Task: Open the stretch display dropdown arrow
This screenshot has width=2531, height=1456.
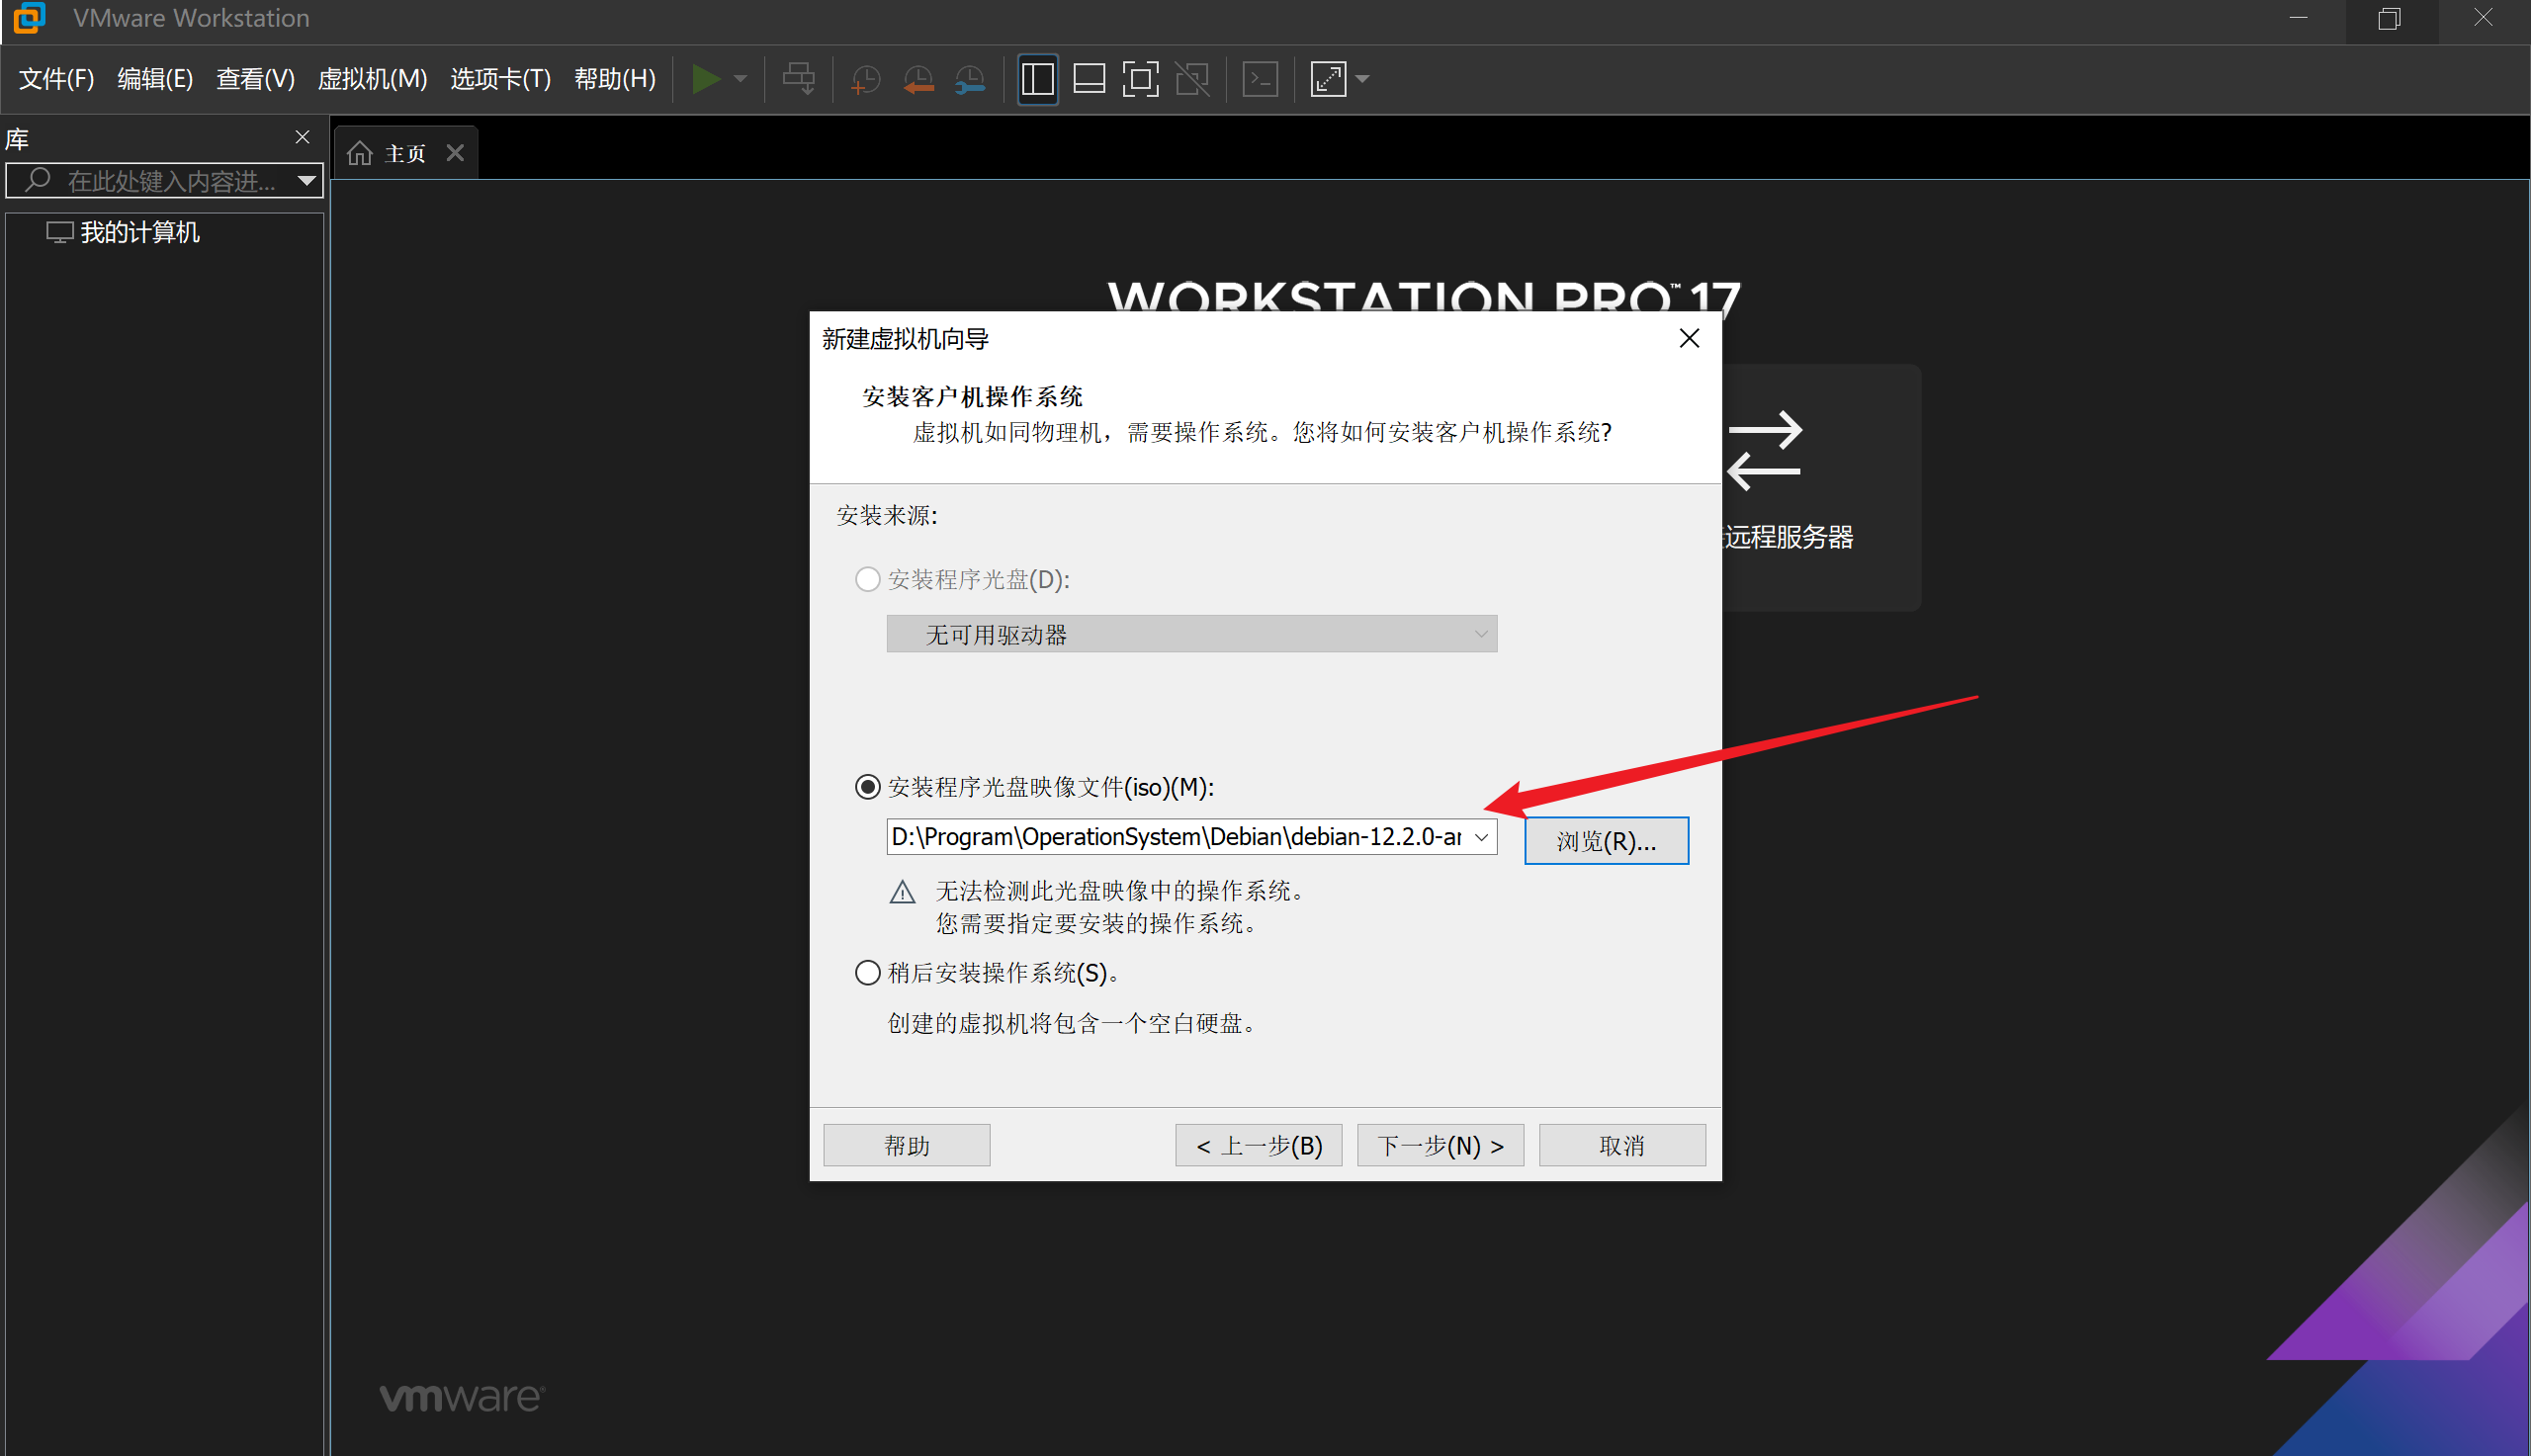Action: [1362, 79]
